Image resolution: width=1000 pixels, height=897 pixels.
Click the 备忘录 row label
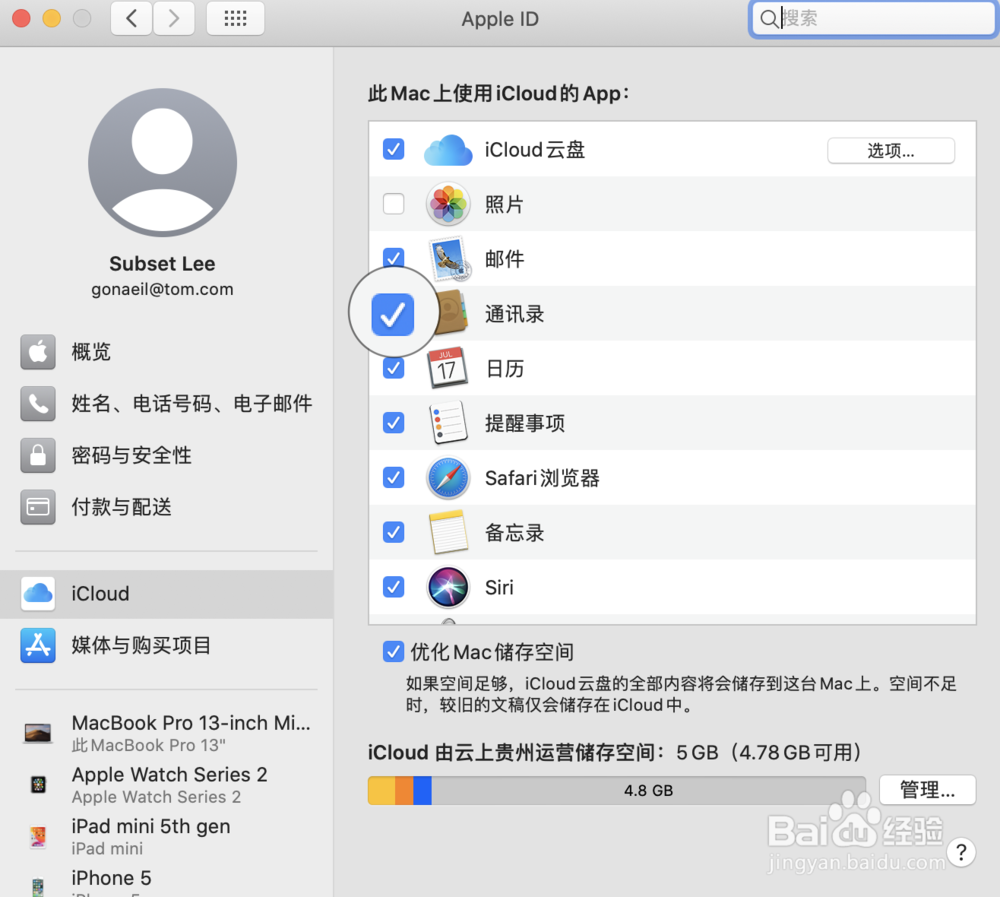[x=514, y=533]
